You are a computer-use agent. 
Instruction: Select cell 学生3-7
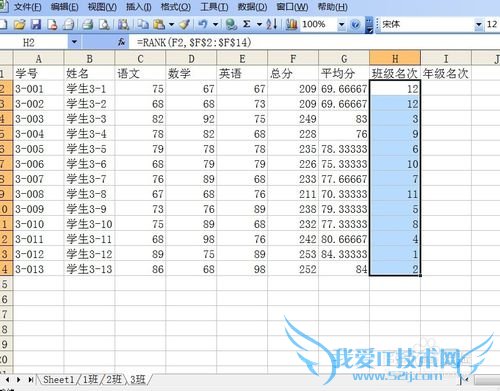pos(89,179)
